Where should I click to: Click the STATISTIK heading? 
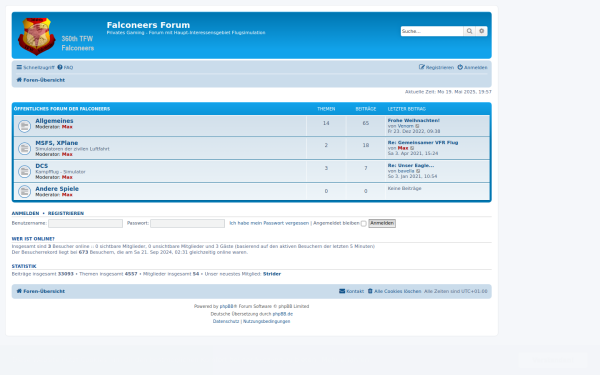(24, 266)
